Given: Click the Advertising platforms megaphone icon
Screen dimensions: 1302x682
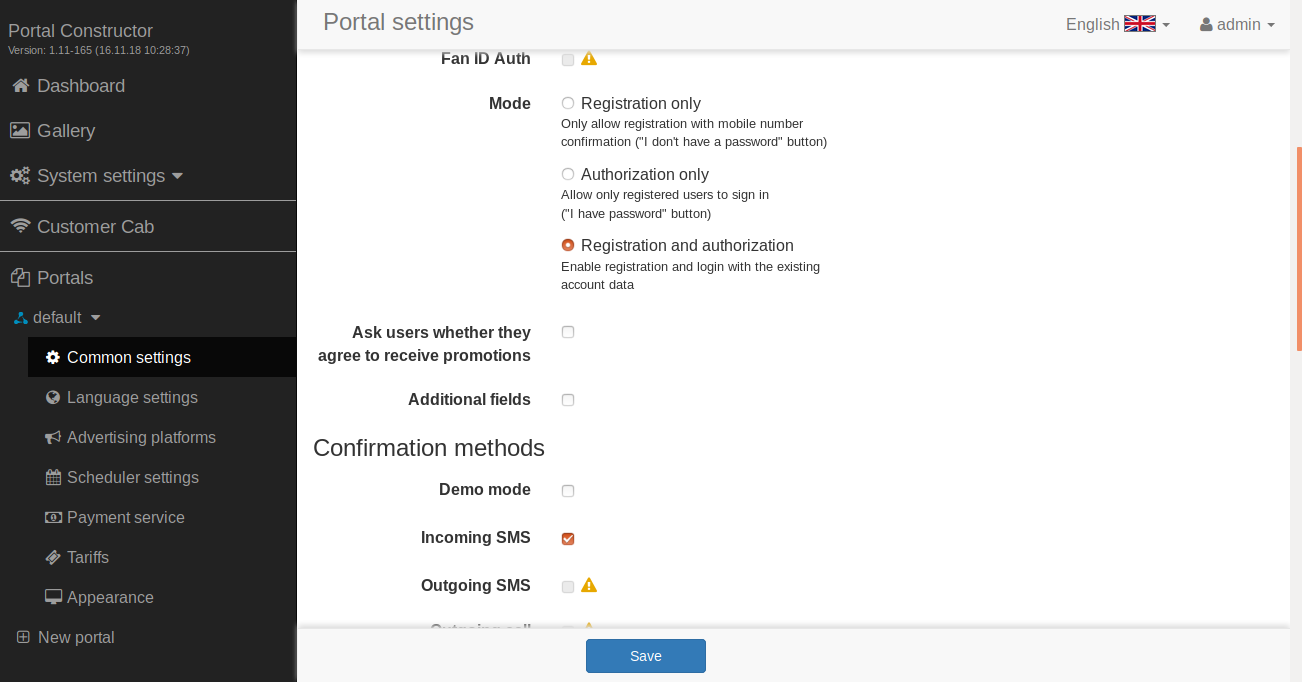Looking at the screenshot, I should tap(53, 438).
